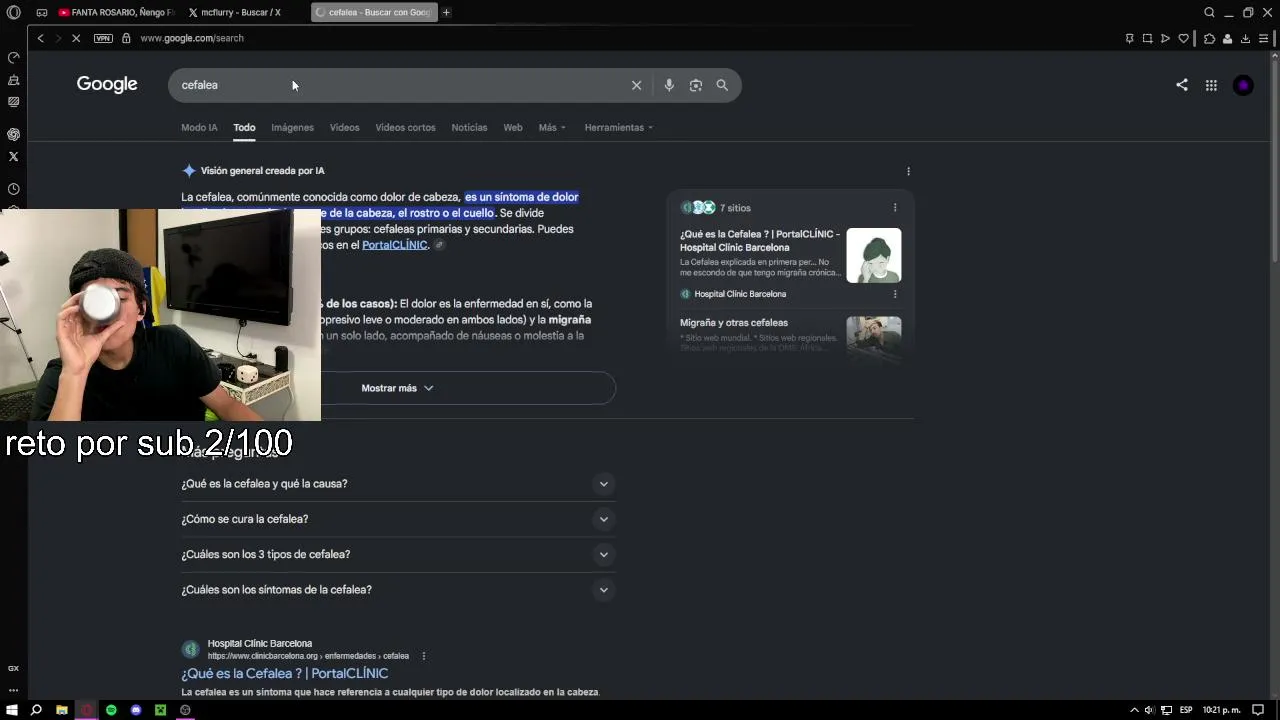Open Windows taskbar search
This screenshot has height=720, width=1280.
(36, 710)
